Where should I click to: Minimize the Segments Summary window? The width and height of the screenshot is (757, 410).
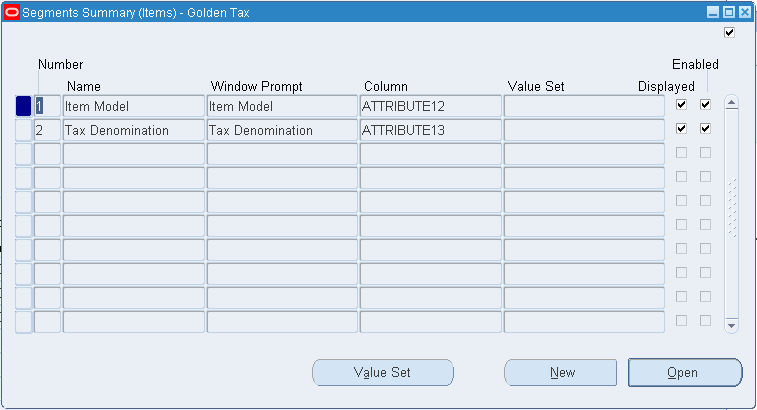click(713, 13)
